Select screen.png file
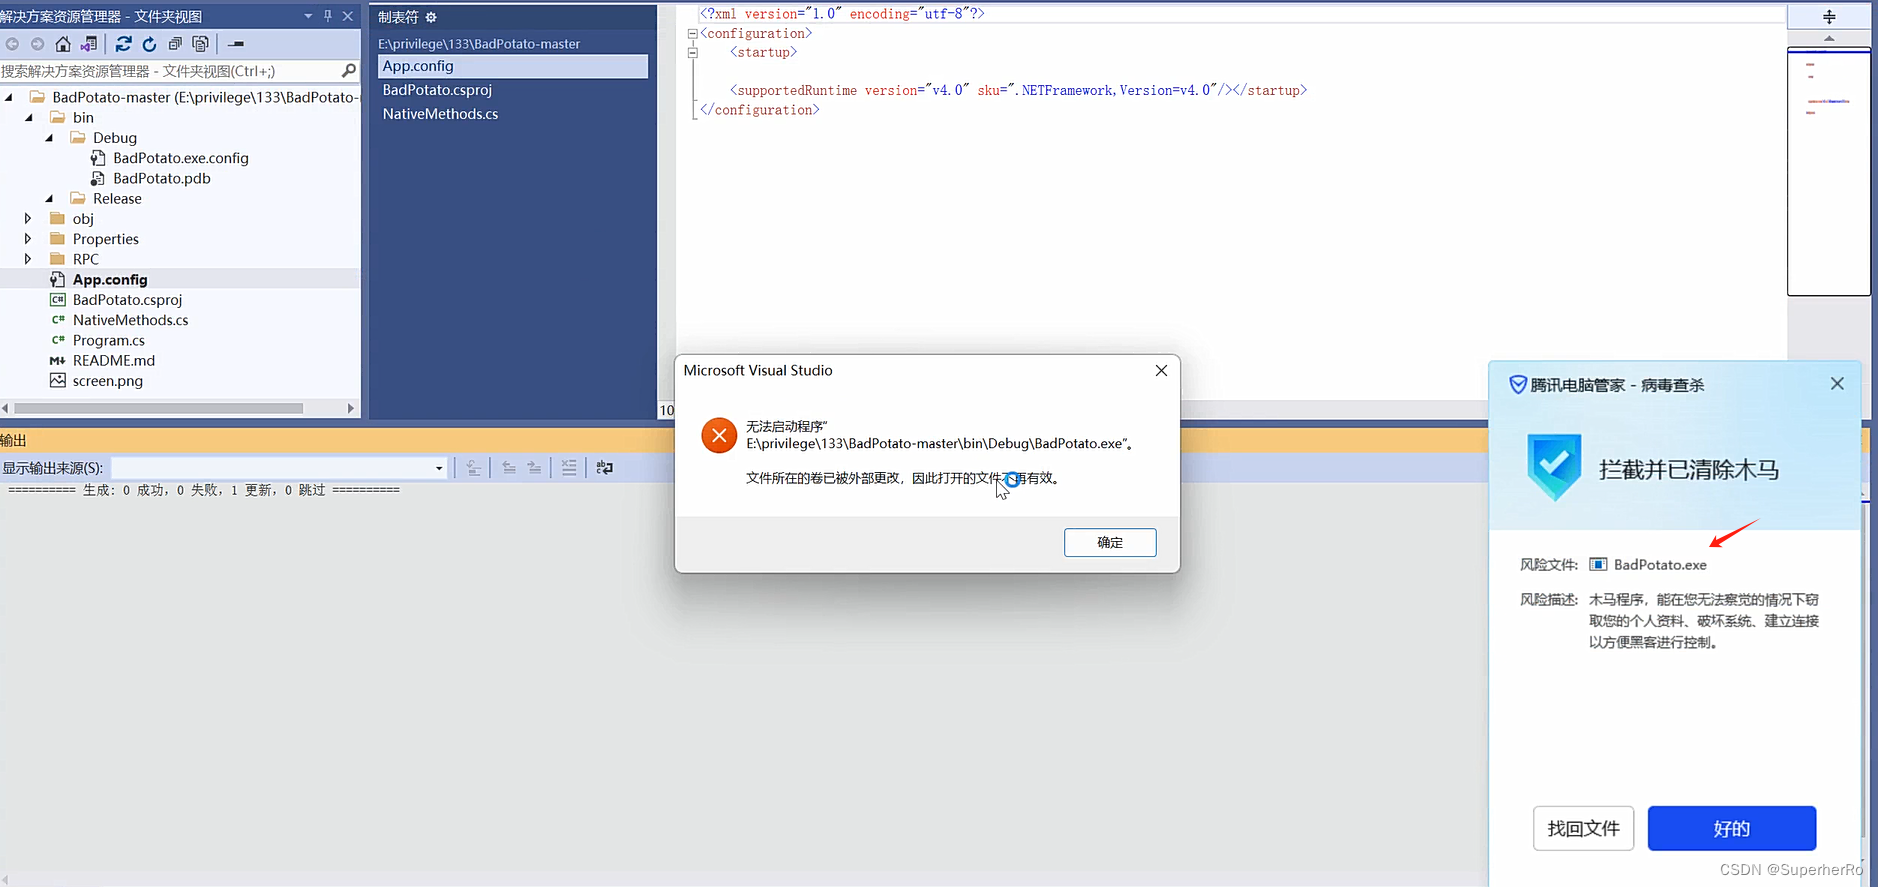This screenshot has height=887, width=1878. click(x=107, y=381)
